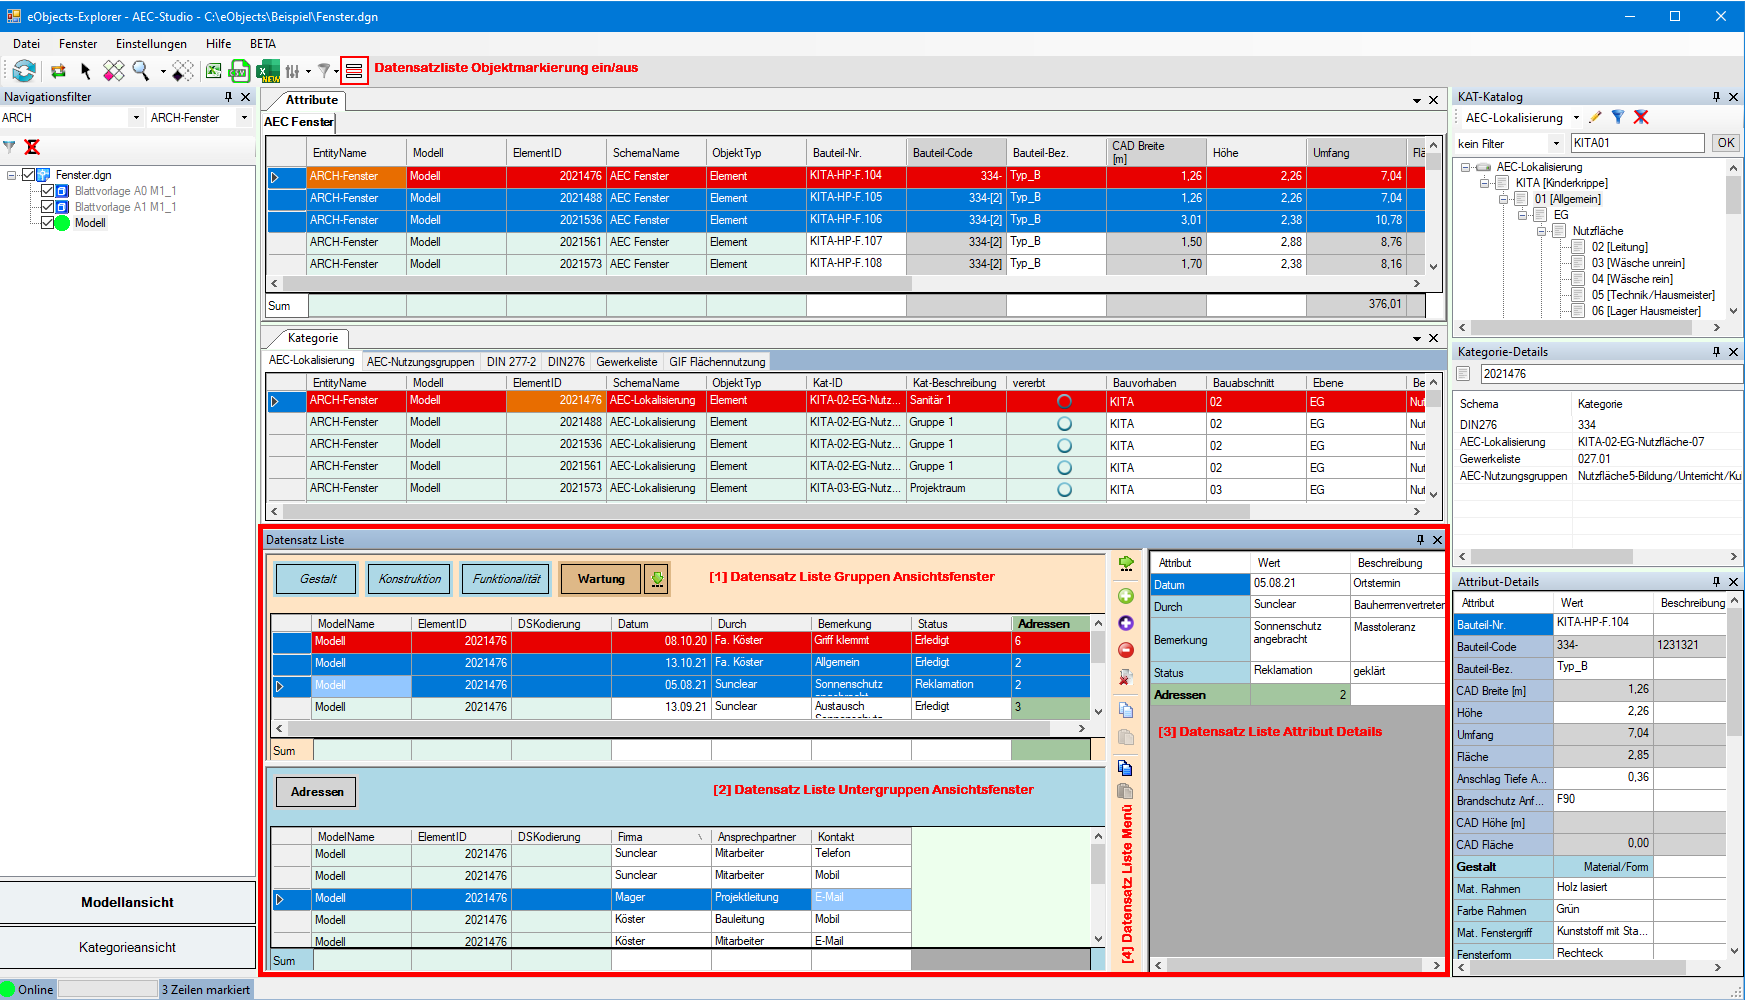The image size is (1748, 1000).
Task: Toggle the Datensatzliste list icon in the toolbar
Action: (354, 70)
